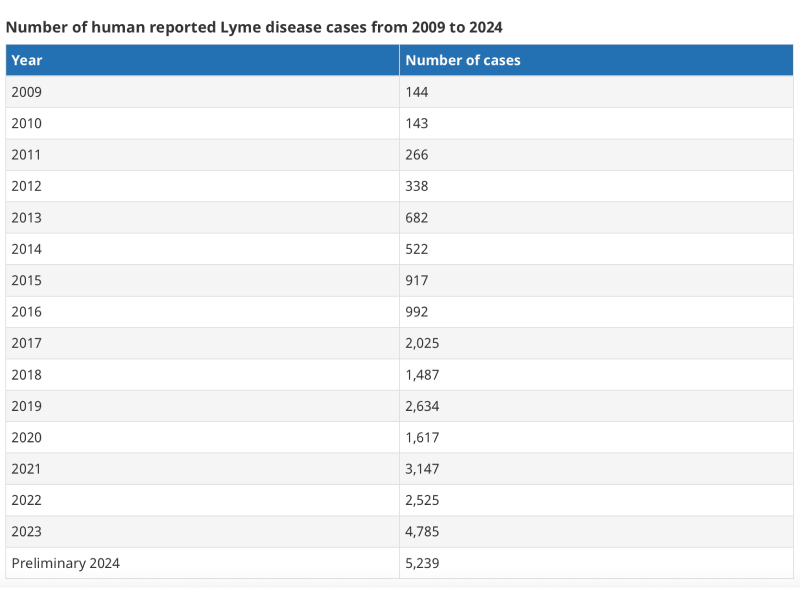The height and width of the screenshot is (600, 800).
Task: Click the 2018 year cell
Action: pos(27,374)
